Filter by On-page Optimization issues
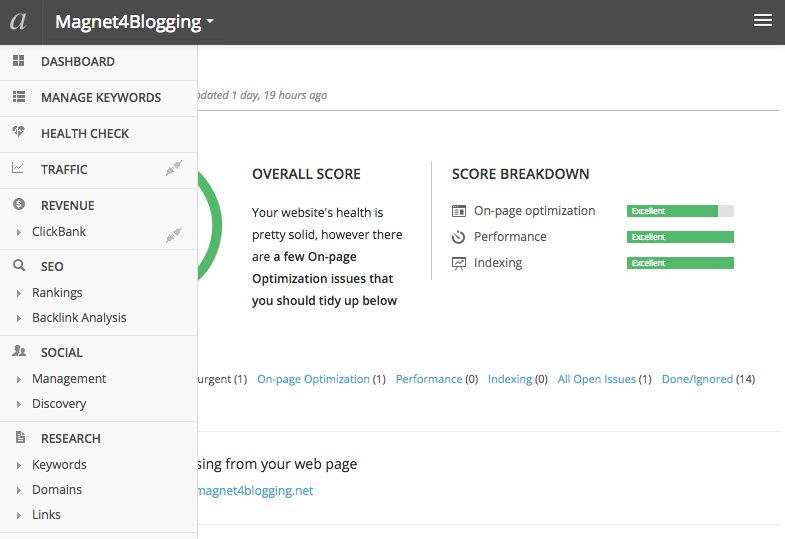This screenshot has height=539, width=785. click(x=313, y=379)
